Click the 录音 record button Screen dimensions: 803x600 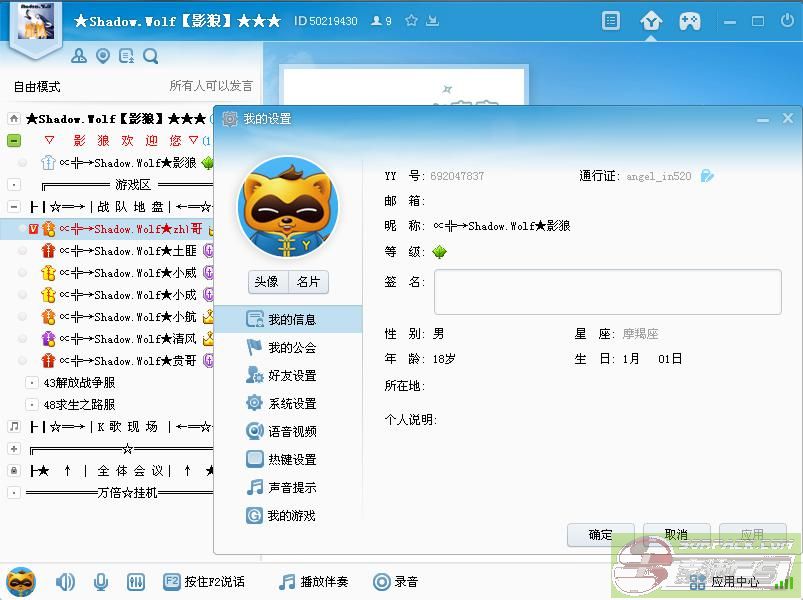tap(395, 582)
